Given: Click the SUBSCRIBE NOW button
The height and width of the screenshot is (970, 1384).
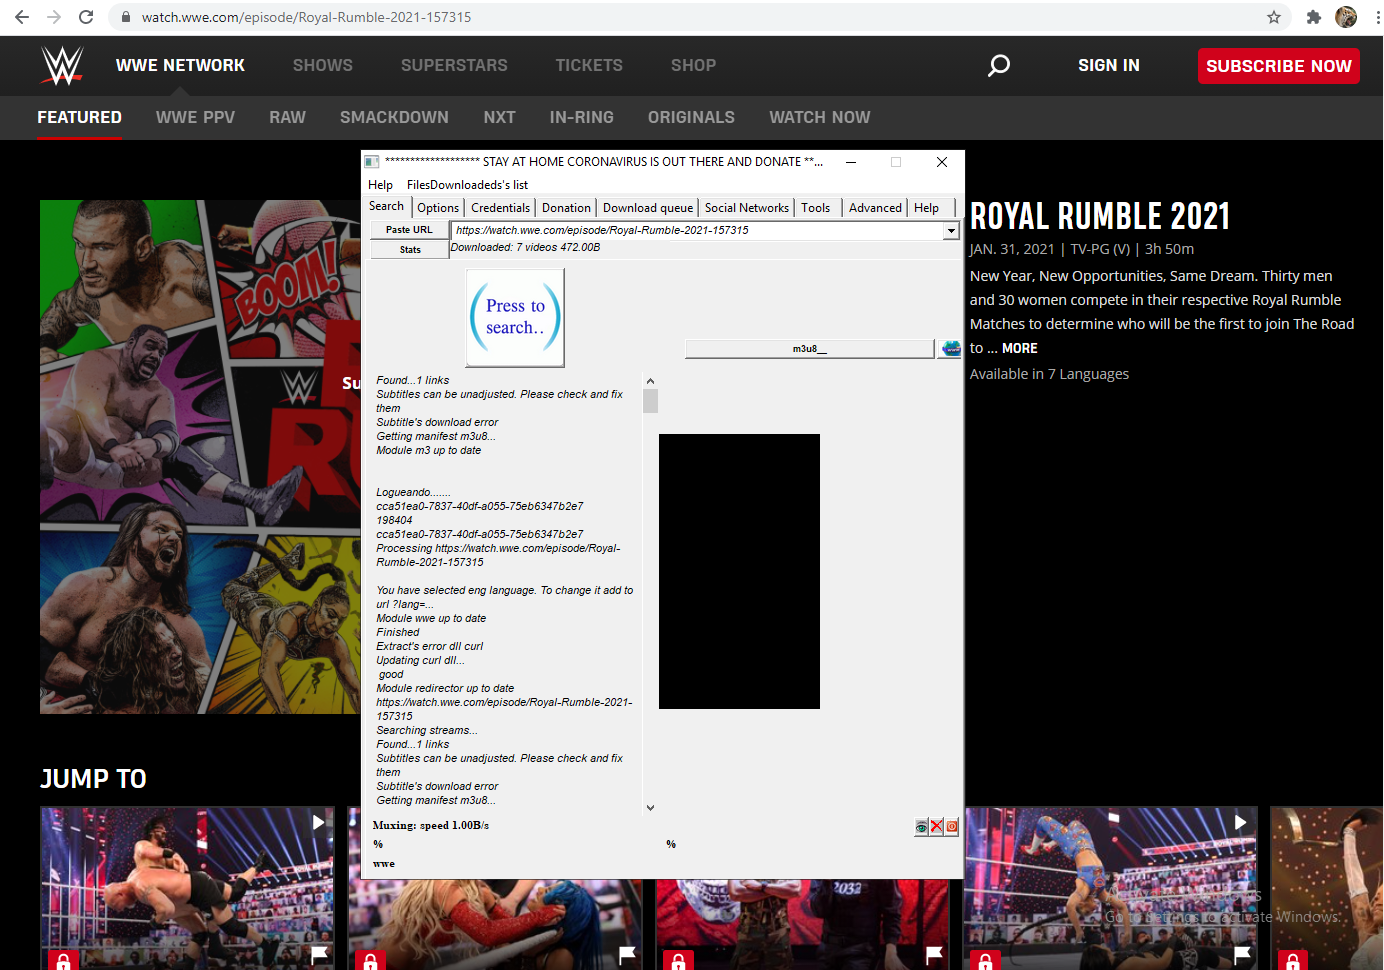Looking at the screenshot, I should tap(1278, 66).
